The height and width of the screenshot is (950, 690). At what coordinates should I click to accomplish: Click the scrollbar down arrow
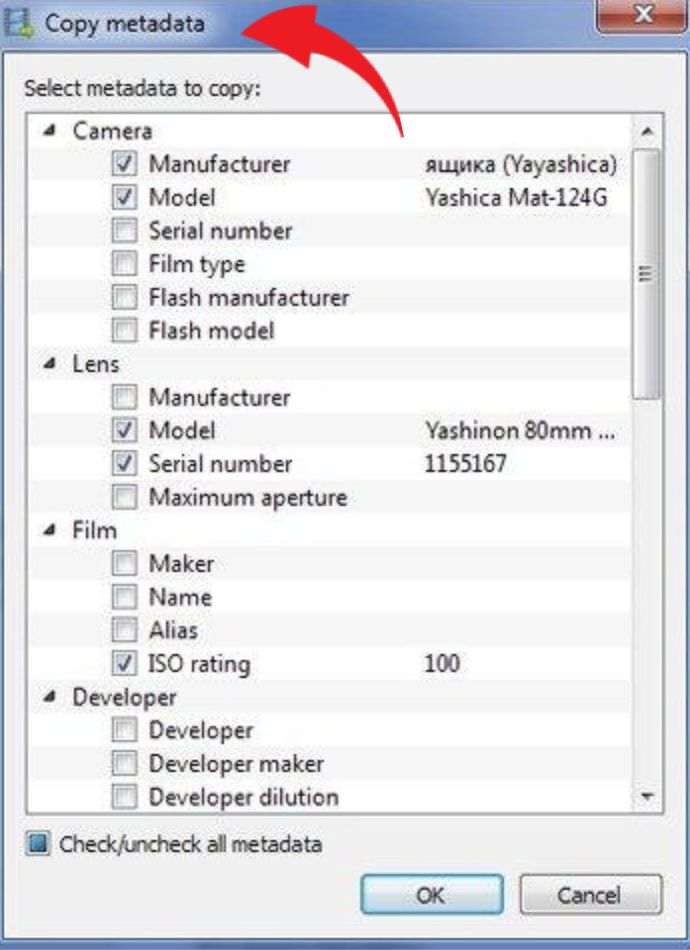(647, 796)
